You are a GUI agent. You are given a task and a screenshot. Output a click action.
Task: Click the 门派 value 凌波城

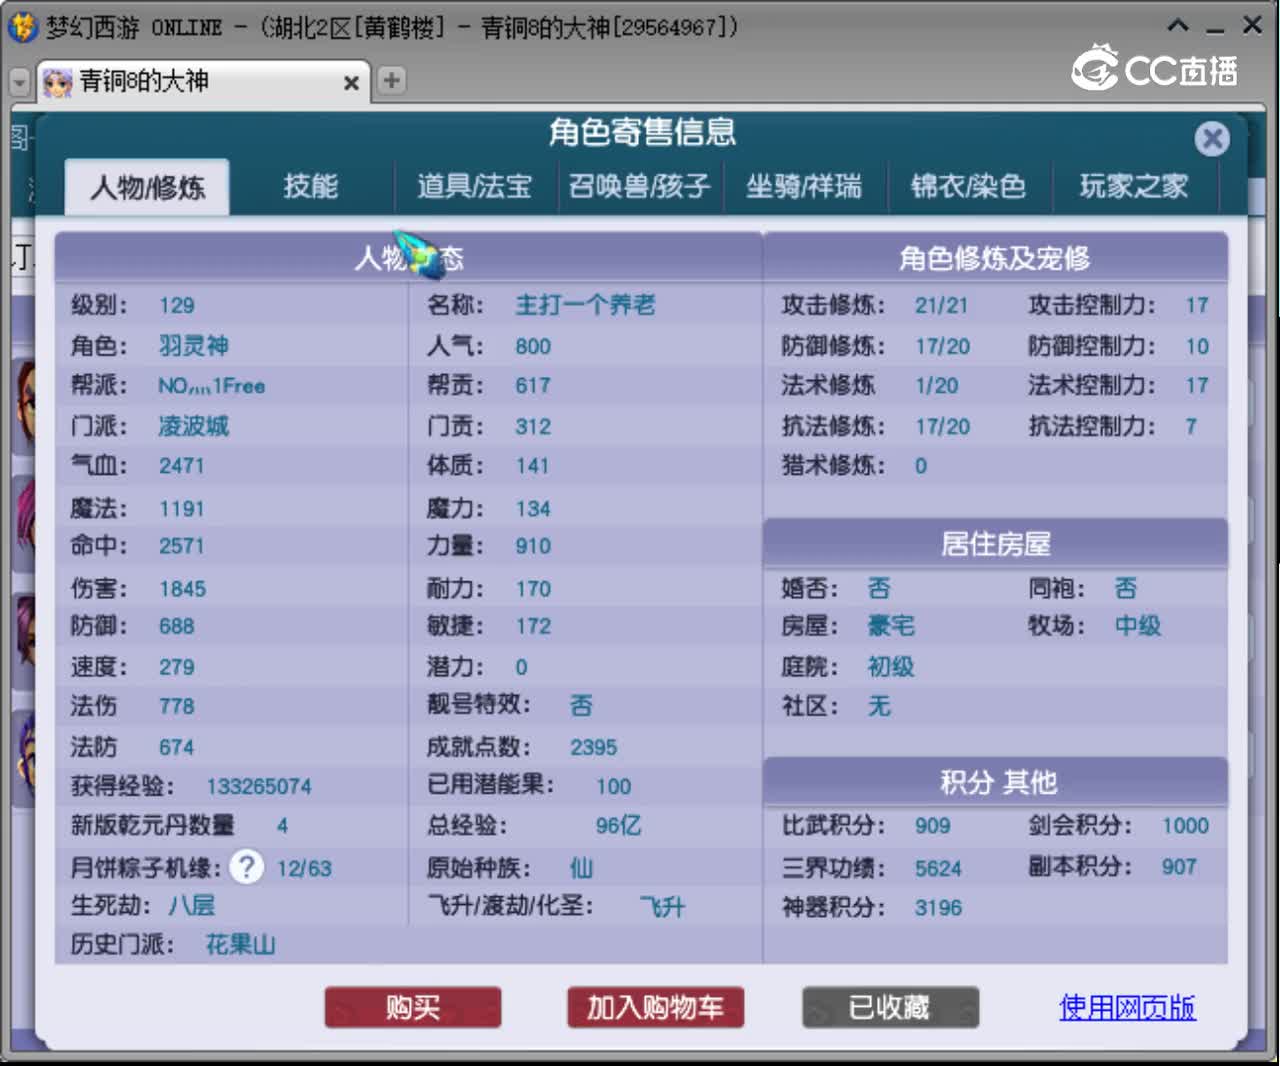pos(194,426)
